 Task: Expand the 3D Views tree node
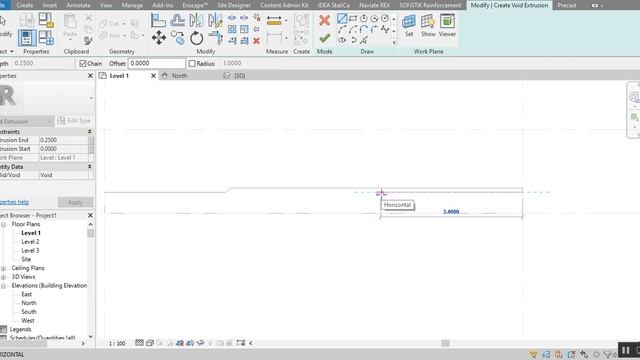click(x=4, y=277)
